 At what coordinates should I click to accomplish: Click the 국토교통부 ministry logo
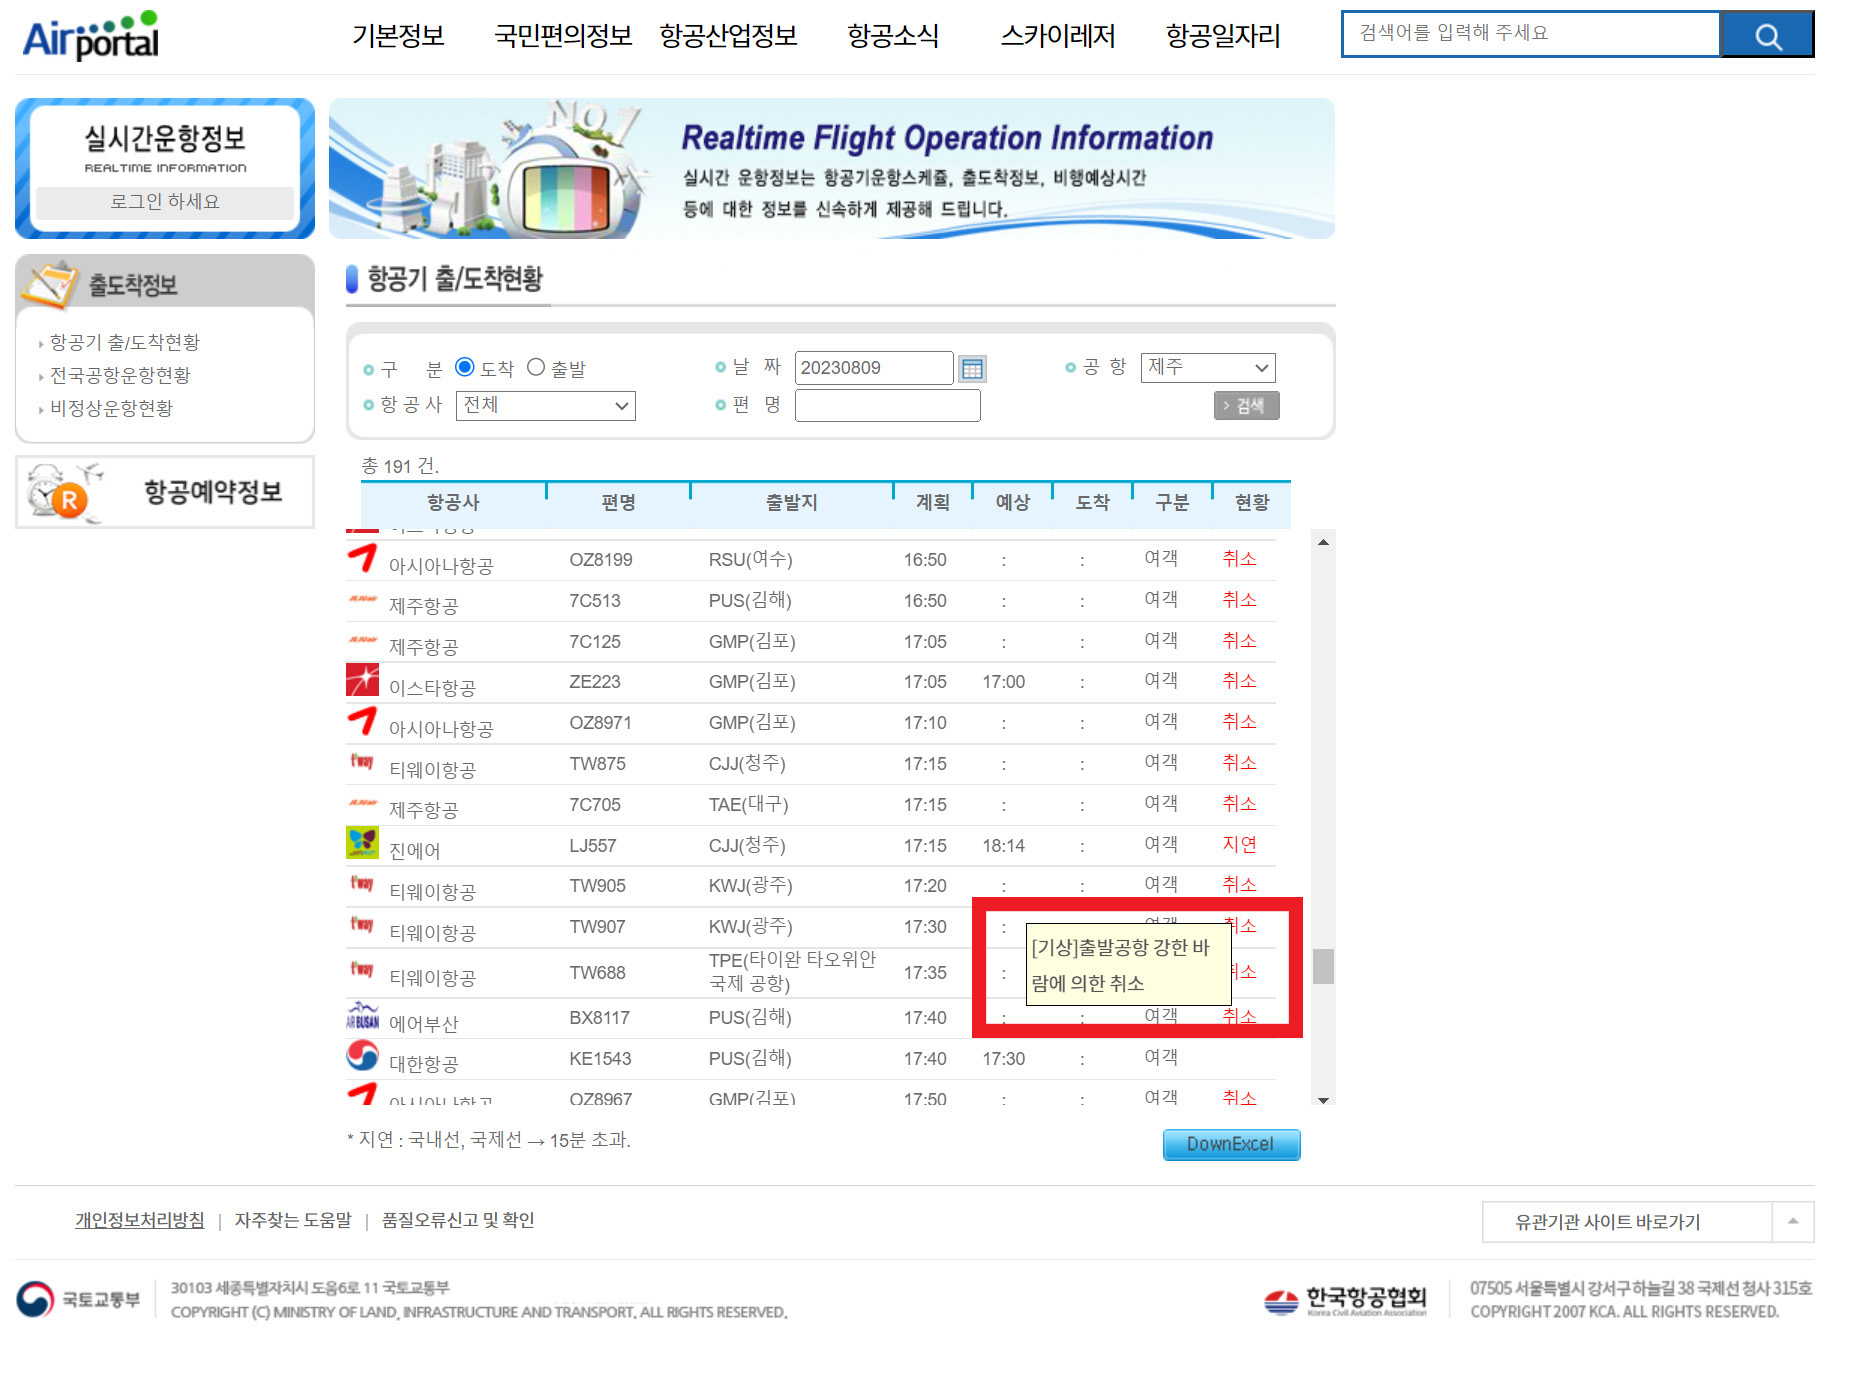click(78, 1299)
